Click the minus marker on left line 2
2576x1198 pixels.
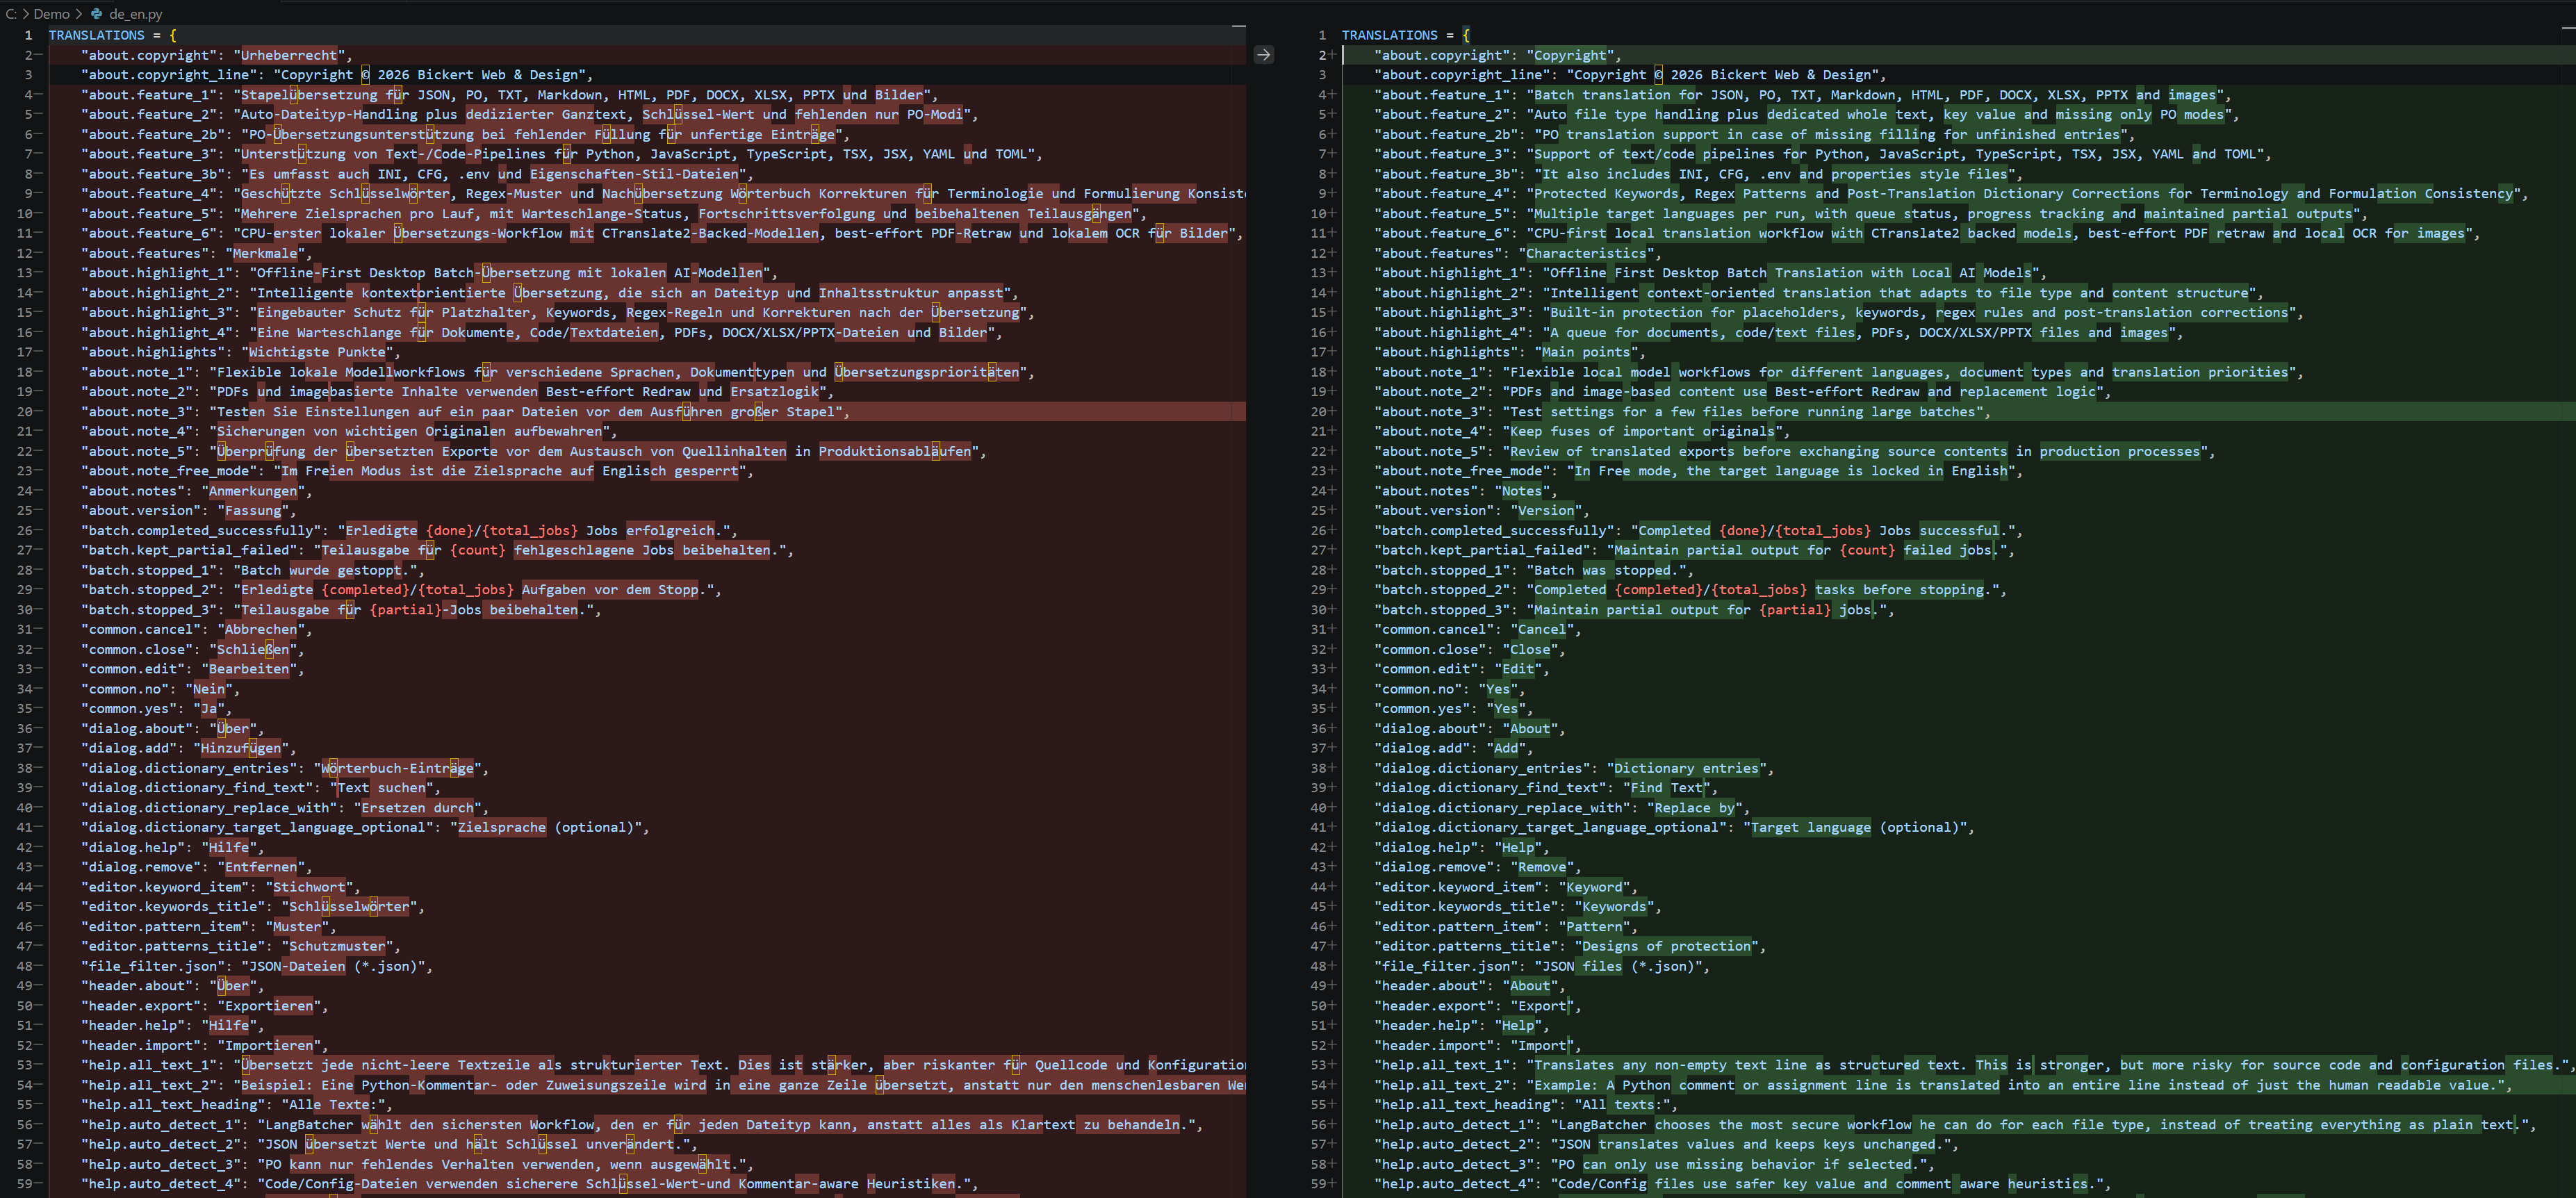(x=38, y=55)
